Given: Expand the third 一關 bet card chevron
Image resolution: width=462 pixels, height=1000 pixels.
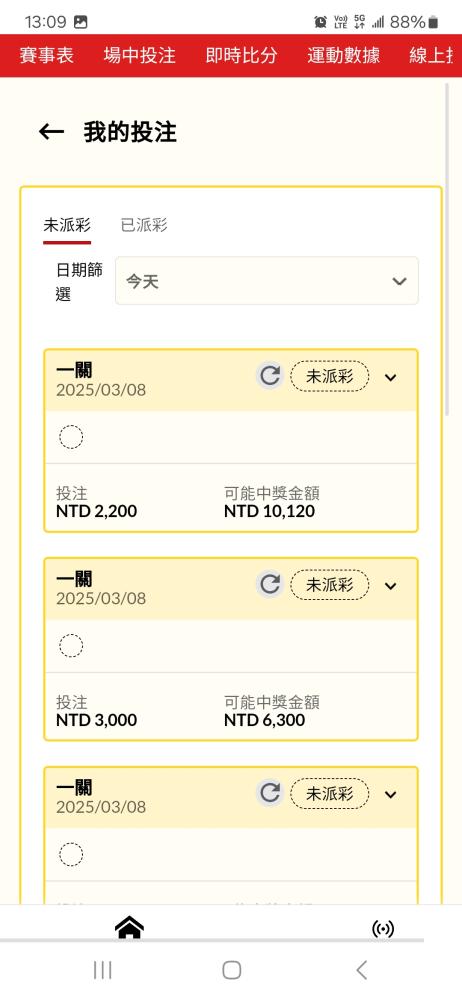Looking at the screenshot, I should pyautogui.click(x=391, y=795).
